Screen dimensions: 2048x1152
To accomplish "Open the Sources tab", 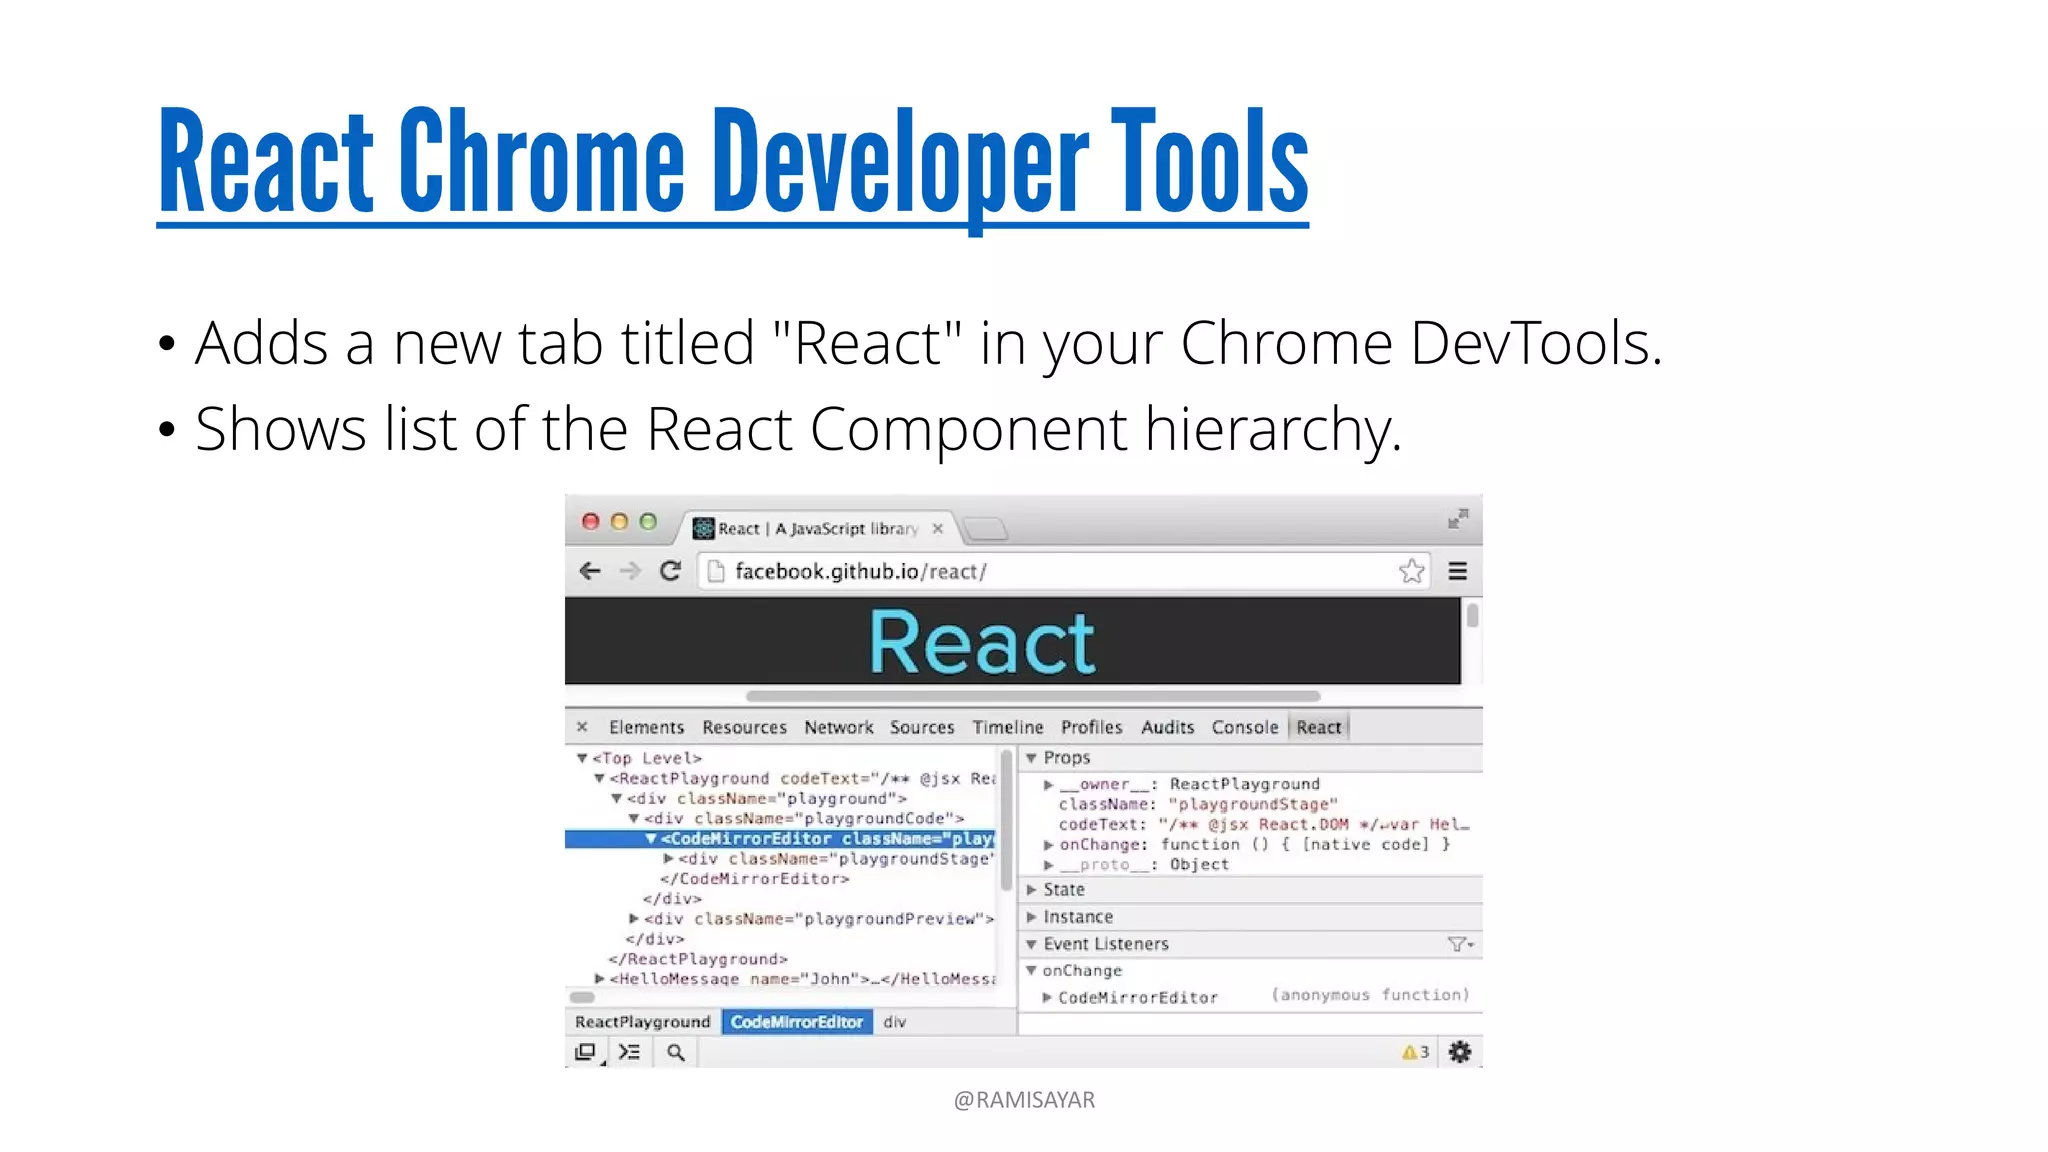I will coord(922,727).
